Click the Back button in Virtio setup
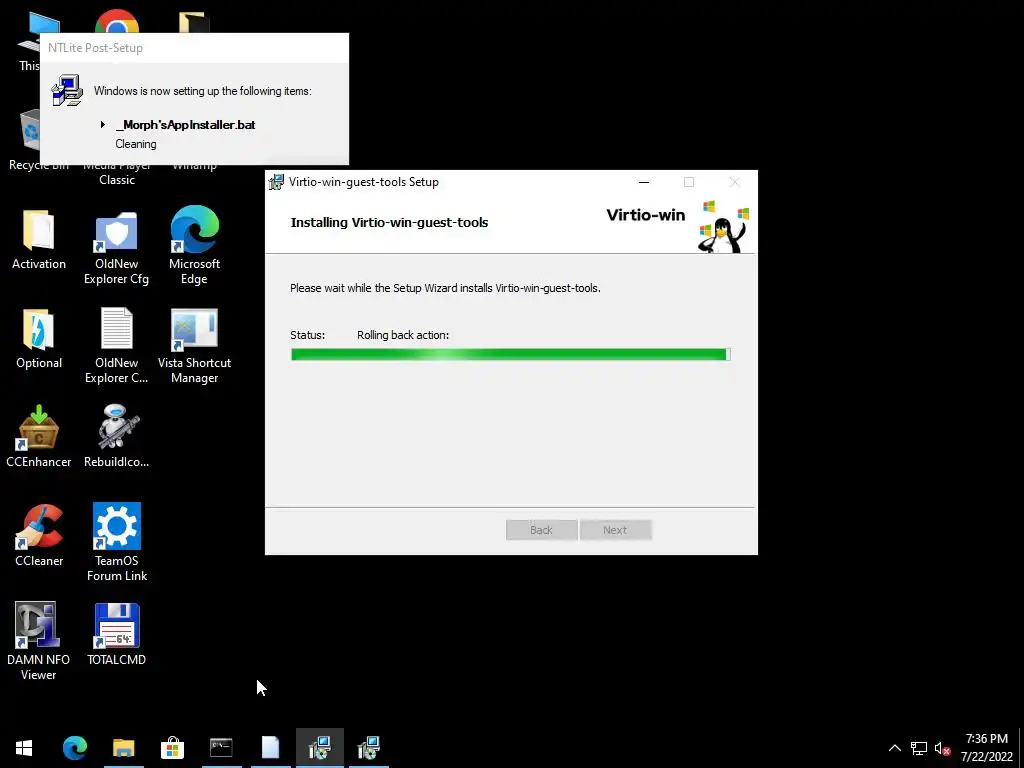 click(541, 530)
